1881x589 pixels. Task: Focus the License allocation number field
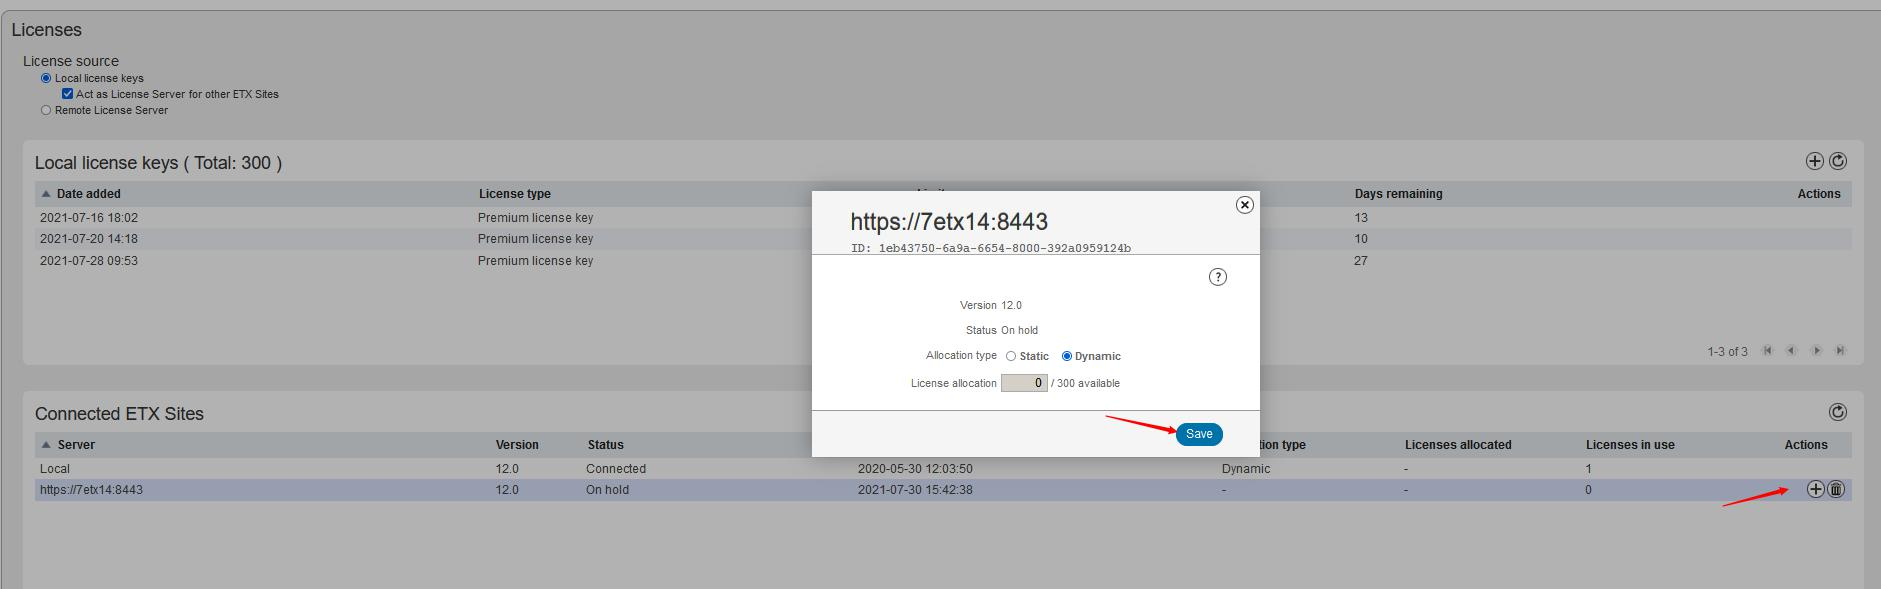click(x=1024, y=383)
